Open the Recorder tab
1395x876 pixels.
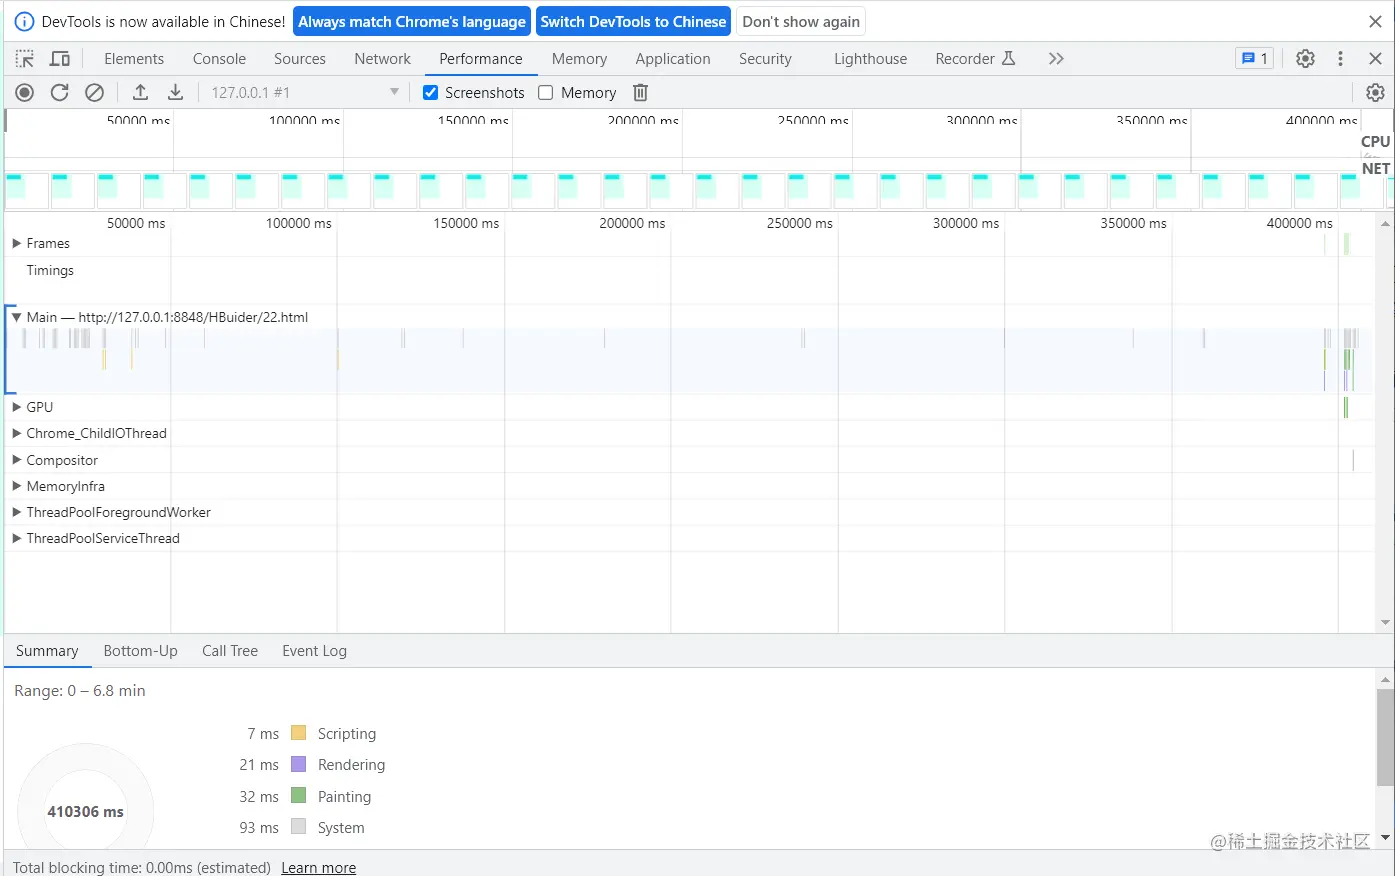tap(975, 59)
